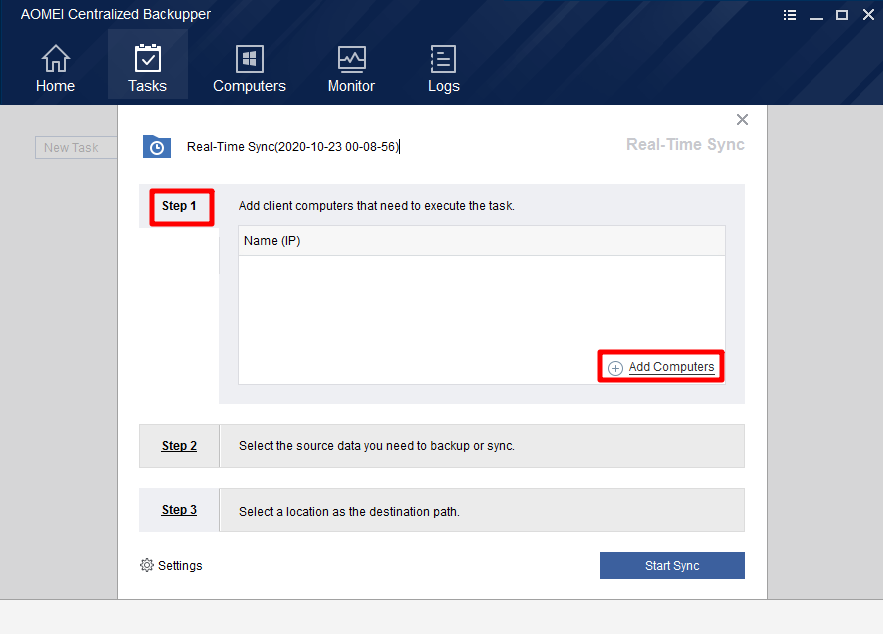Open the Computers section

pos(249,68)
